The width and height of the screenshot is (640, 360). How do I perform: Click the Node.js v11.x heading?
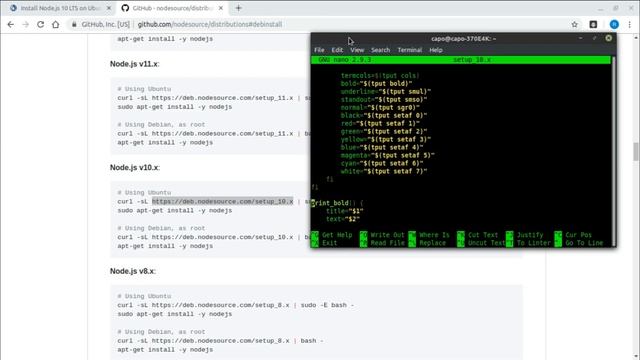click(134, 64)
